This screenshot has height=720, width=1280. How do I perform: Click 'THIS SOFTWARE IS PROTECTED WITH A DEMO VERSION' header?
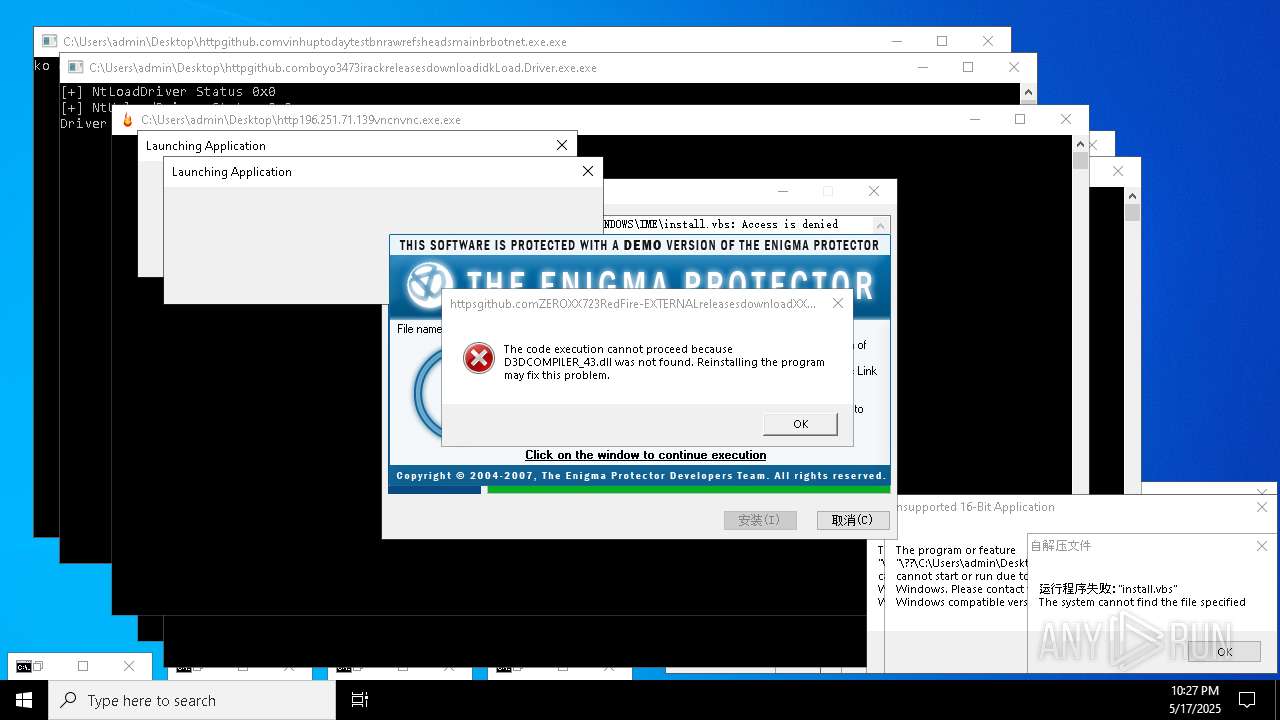(x=639, y=245)
